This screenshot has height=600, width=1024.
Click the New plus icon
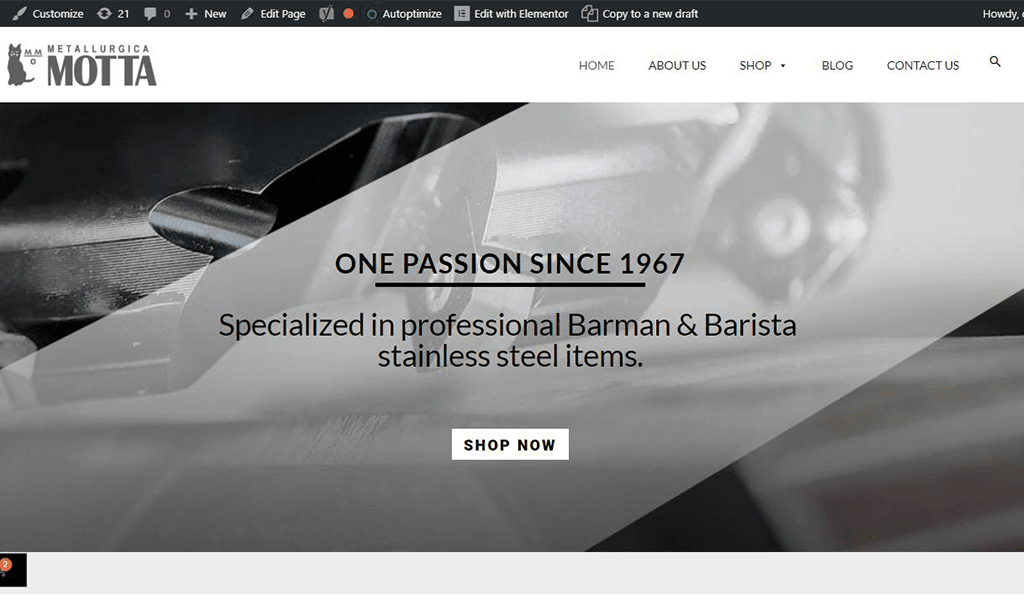tap(191, 14)
